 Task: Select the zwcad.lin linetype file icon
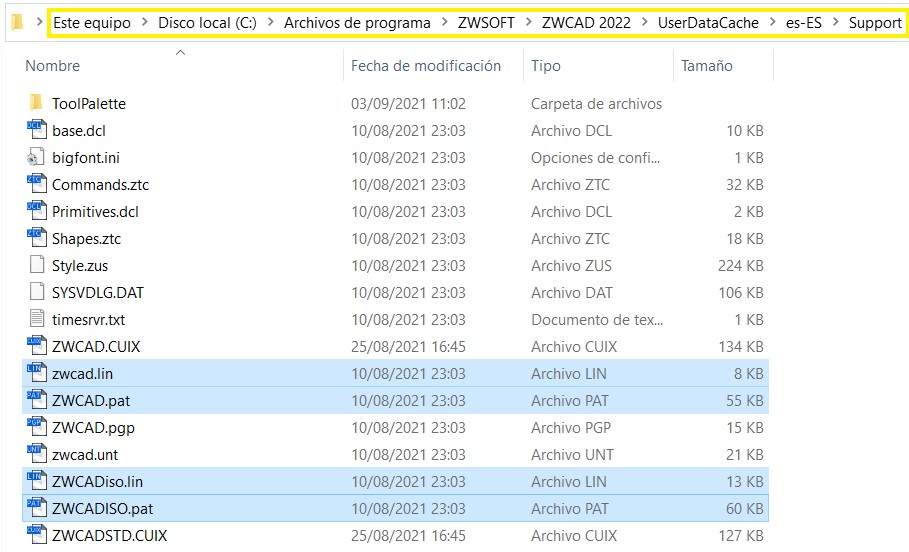click(x=37, y=373)
